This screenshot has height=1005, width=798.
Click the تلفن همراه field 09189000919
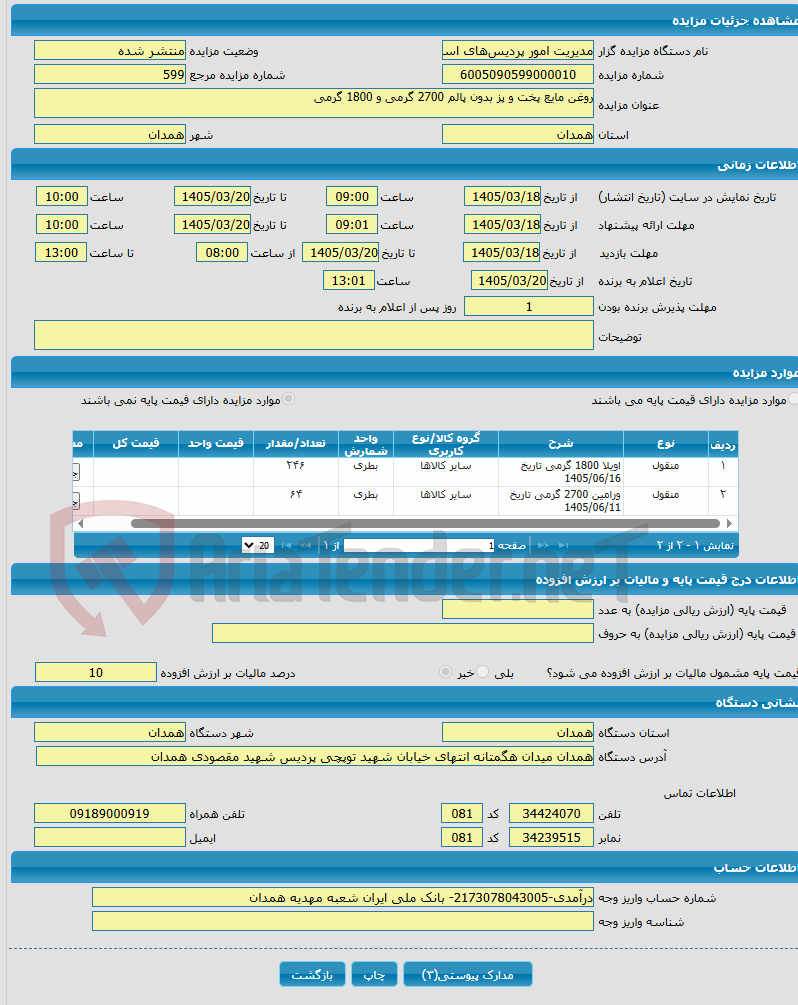click(x=110, y=813)
